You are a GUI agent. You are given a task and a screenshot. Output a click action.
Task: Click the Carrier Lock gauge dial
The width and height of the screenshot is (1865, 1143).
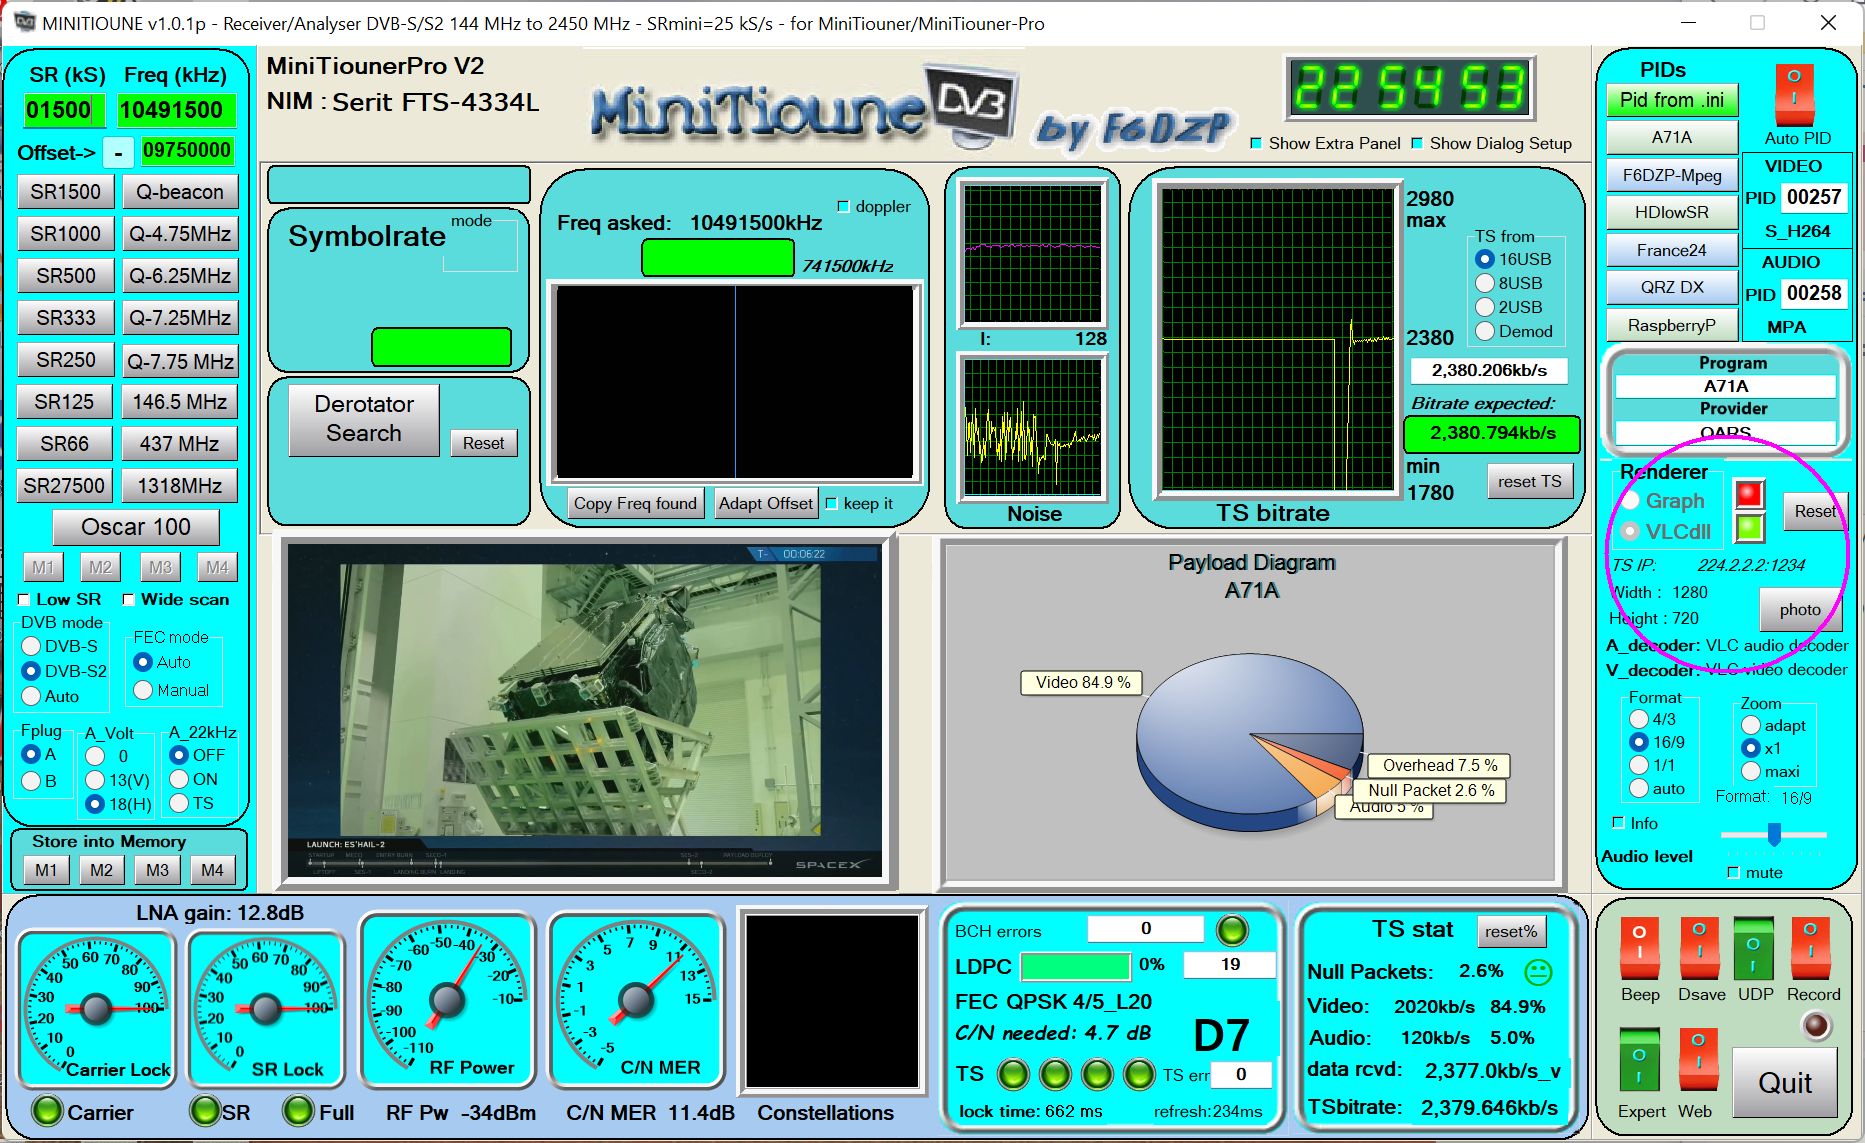pos(97,1009)
